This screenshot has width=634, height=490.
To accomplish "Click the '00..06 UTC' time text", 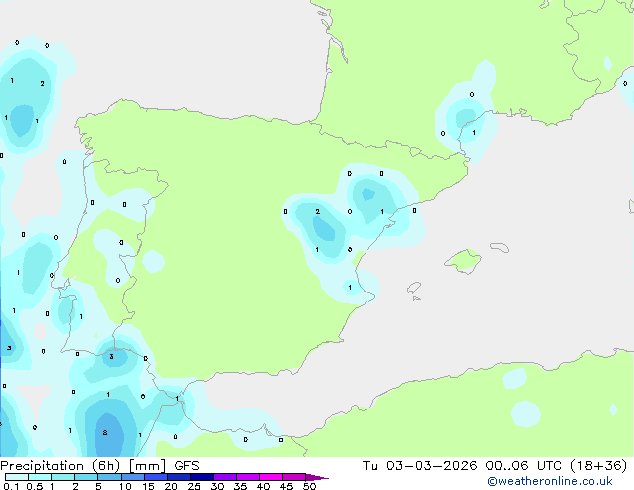I will tap(524, 466).
